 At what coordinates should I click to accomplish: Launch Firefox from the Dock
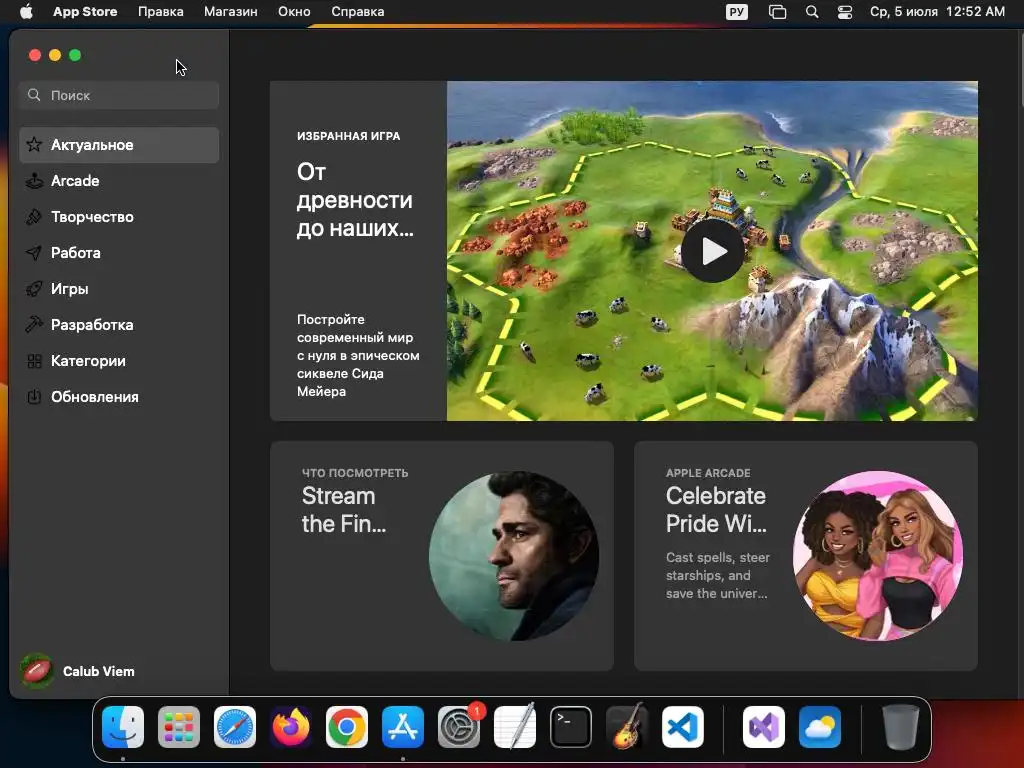click(x=291, y=727)
